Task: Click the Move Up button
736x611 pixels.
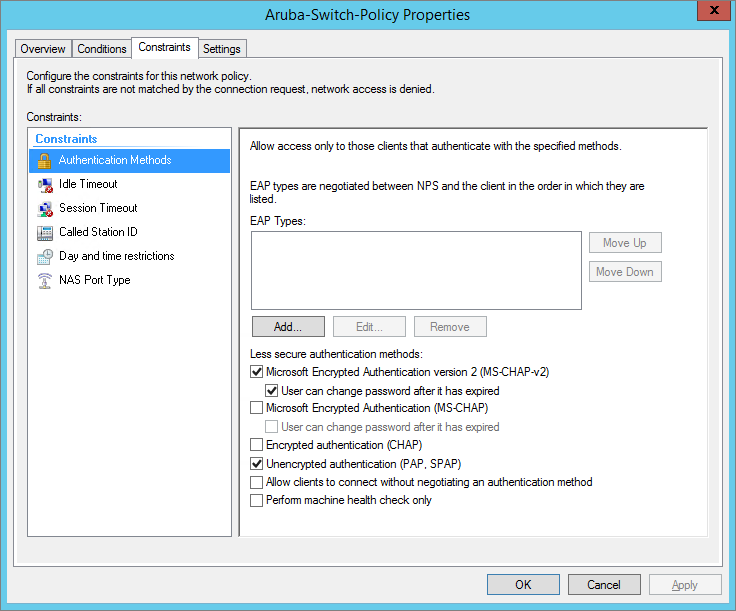Action: pos(625,243)
